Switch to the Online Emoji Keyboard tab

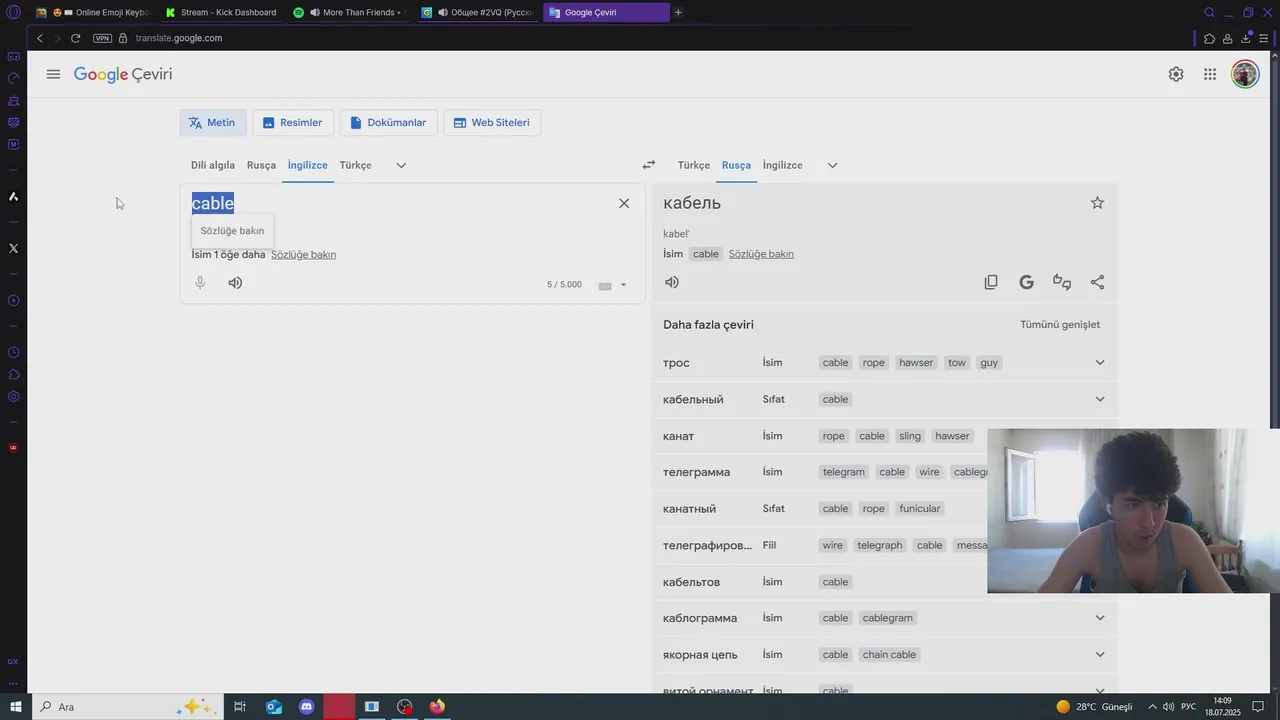(93, 13)
